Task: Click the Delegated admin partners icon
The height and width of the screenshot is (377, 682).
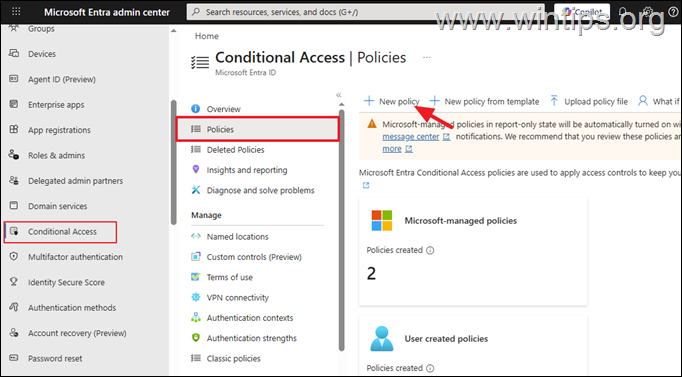Action: (14, 180)
